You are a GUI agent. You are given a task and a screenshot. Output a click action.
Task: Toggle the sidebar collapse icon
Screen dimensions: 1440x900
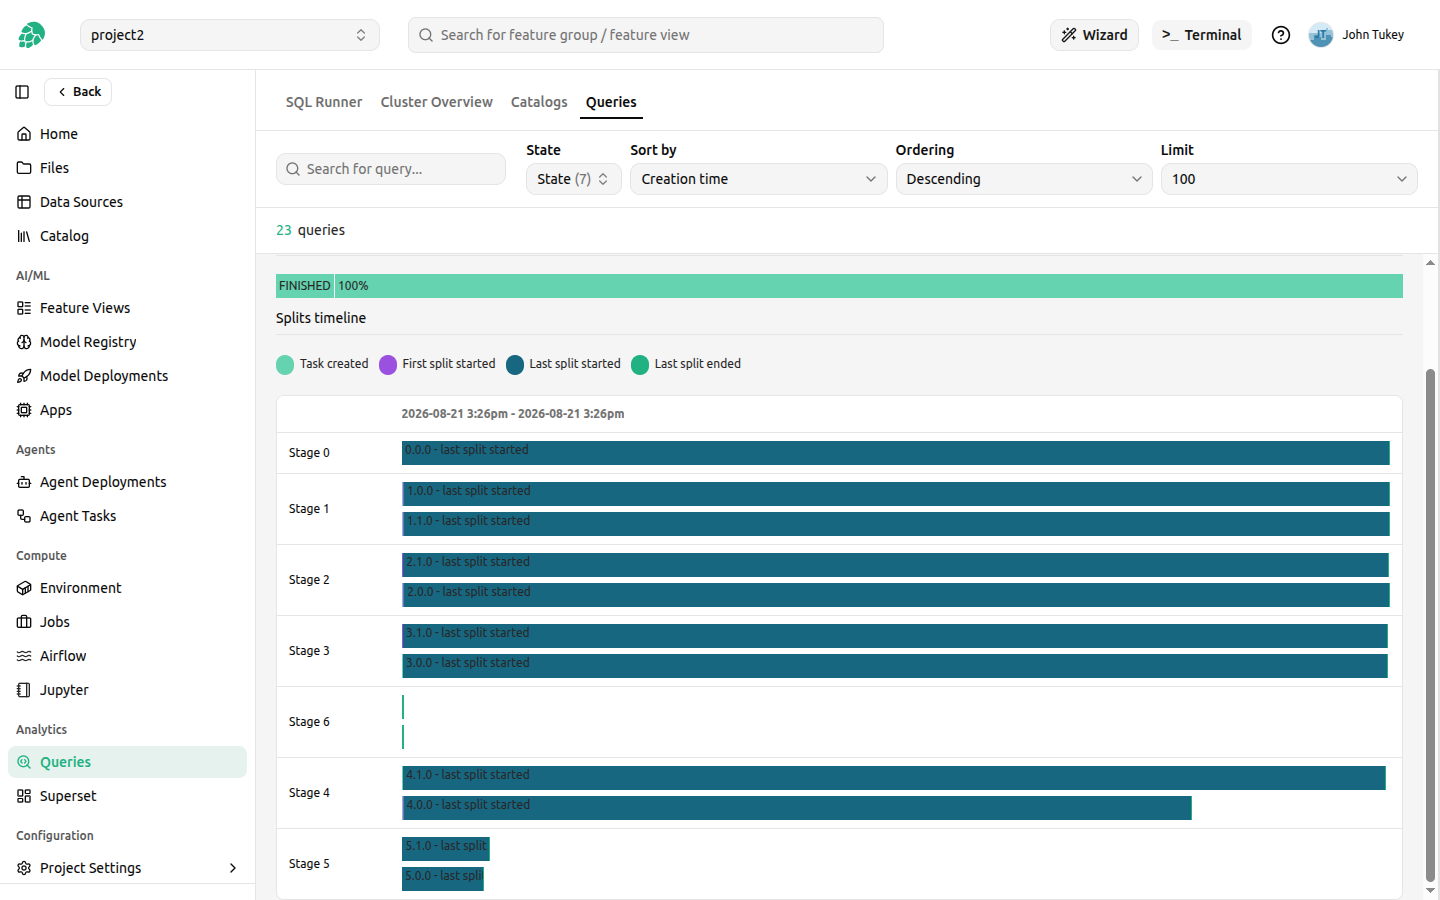[22, 92]
